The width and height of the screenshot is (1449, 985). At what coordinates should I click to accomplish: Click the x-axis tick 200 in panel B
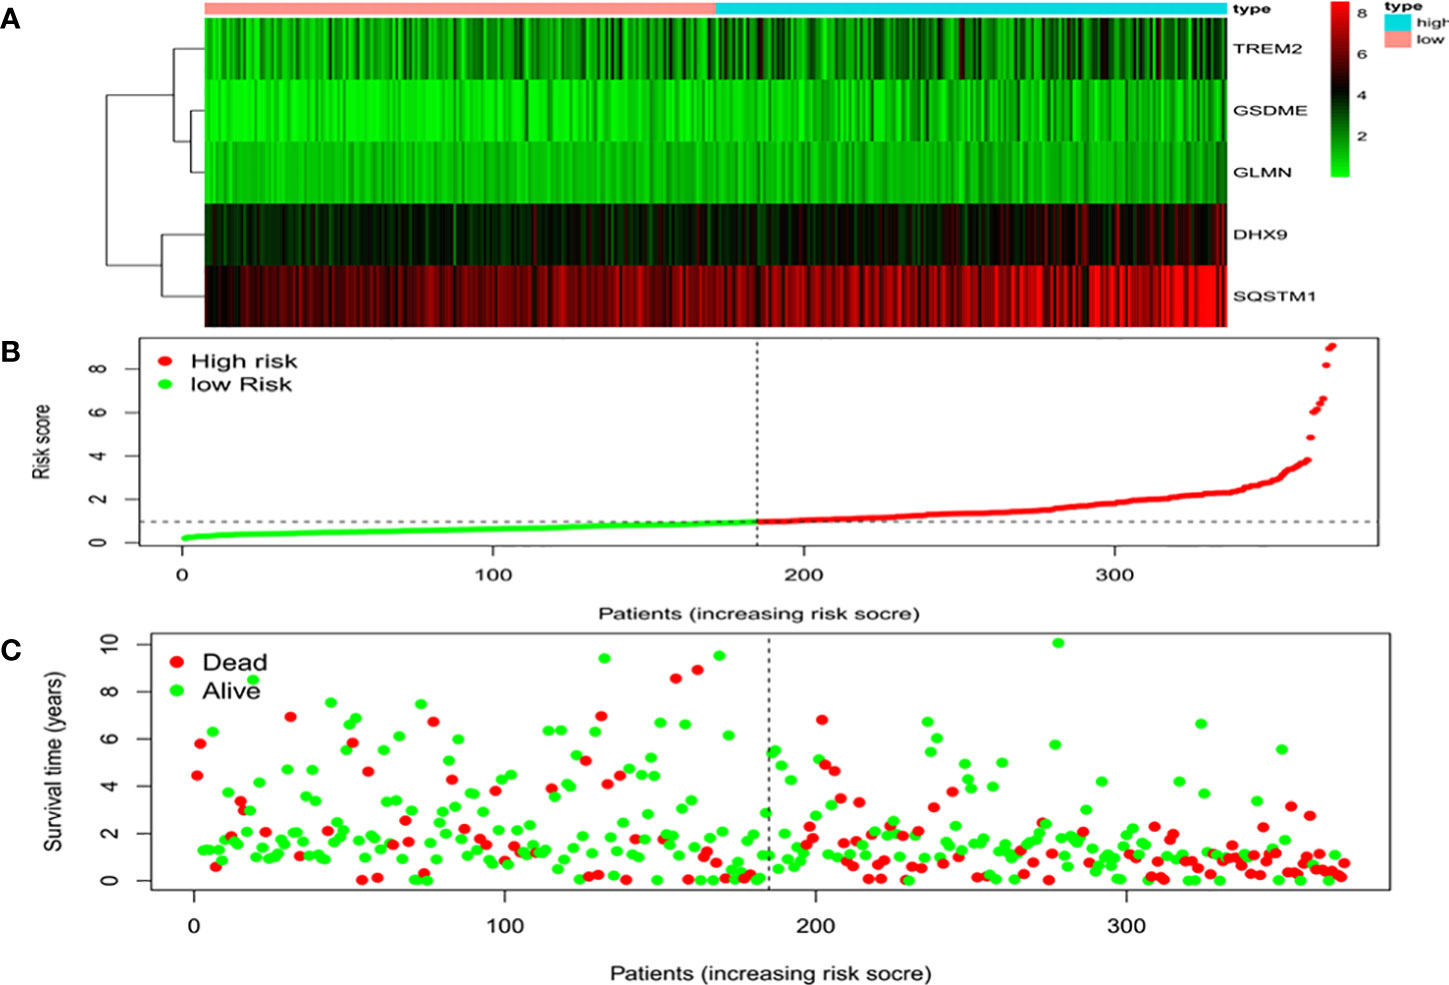[x=804, y=574]
